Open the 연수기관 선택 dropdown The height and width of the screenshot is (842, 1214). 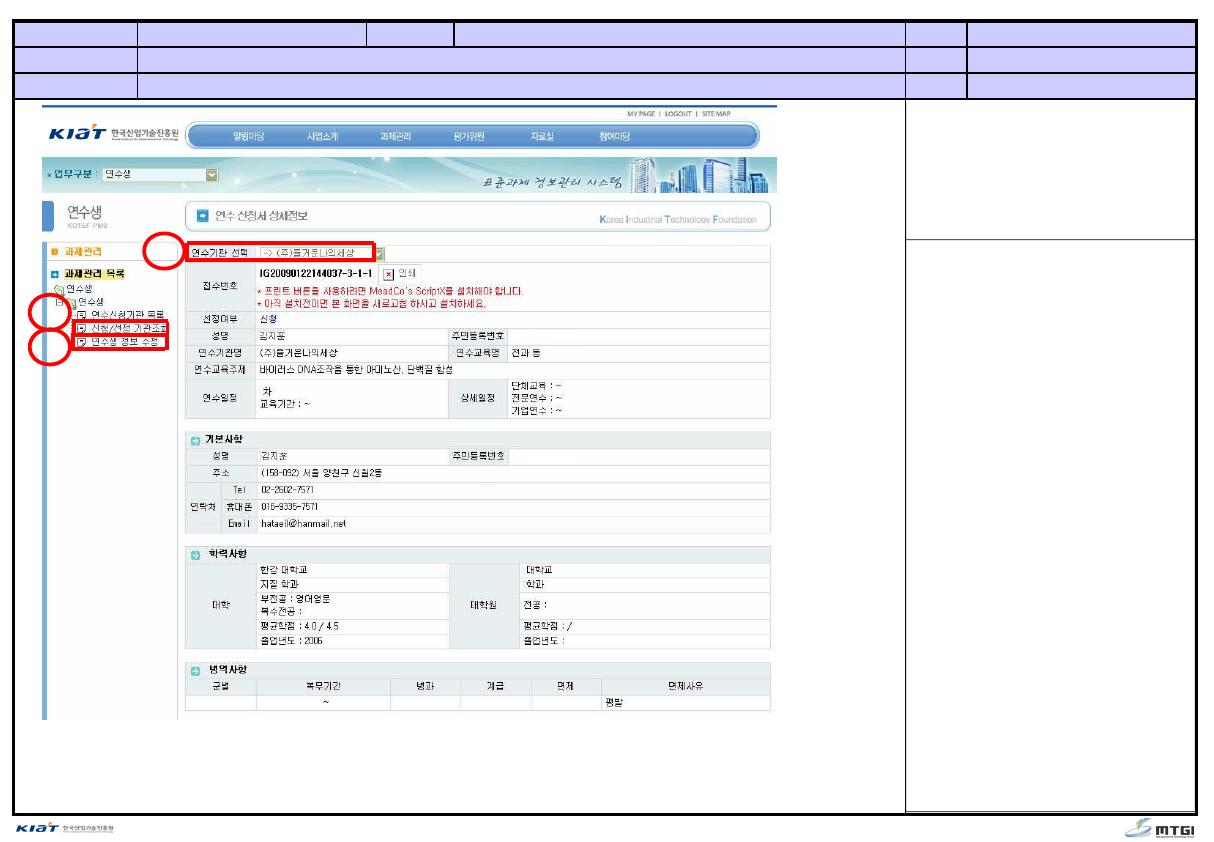click(320, 253)
